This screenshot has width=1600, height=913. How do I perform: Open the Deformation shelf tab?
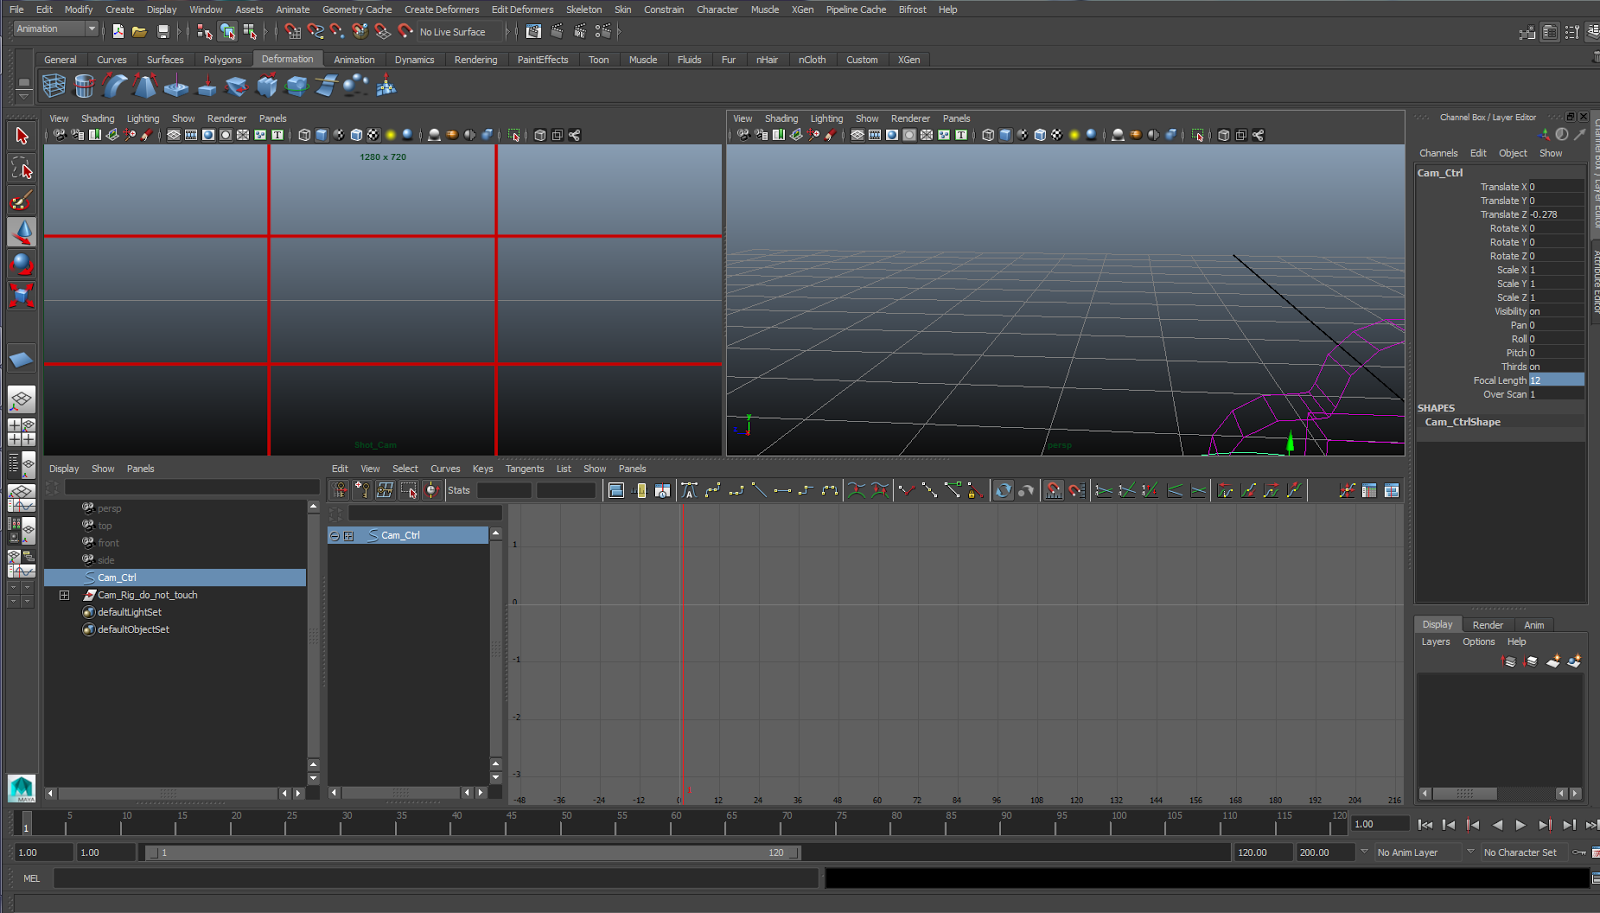click(x=287, y=59)
